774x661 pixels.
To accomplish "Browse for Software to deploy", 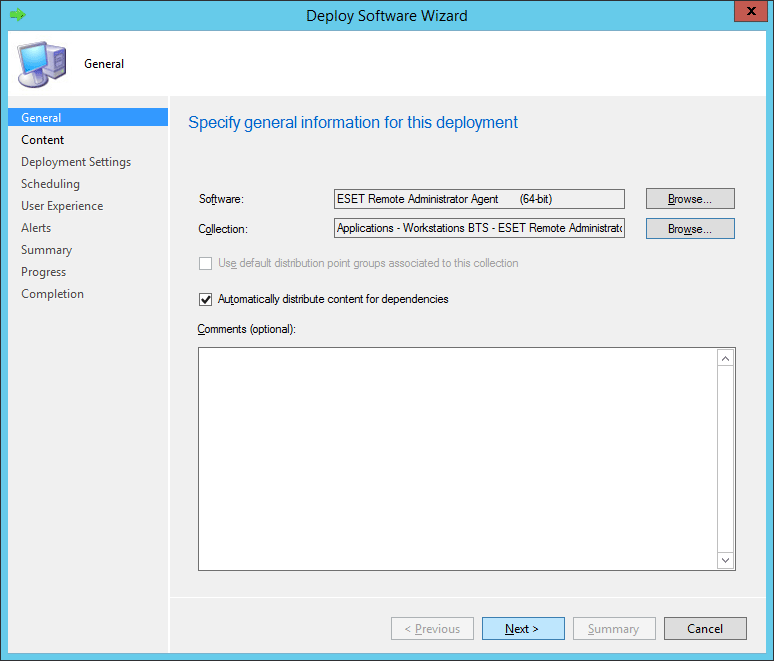I will [x=690, y=199].
